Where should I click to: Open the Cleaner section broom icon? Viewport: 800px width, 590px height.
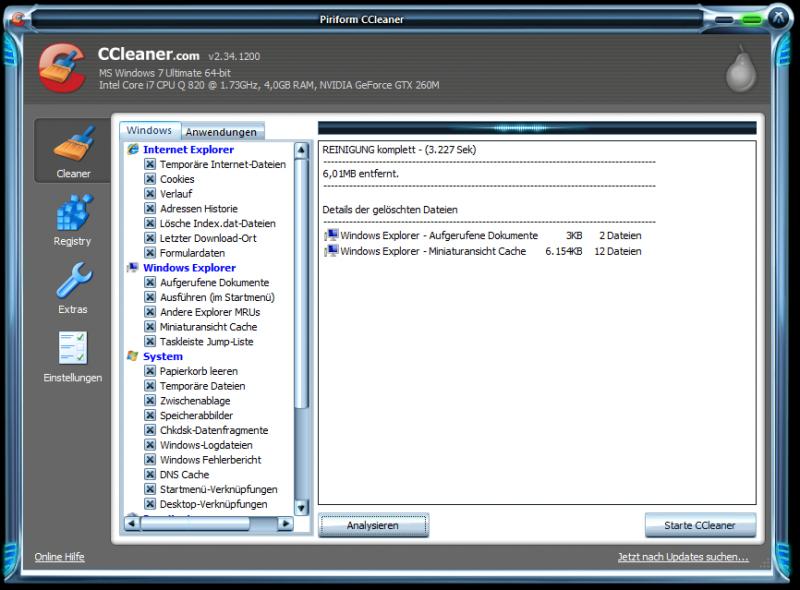(x=73, y=144)
